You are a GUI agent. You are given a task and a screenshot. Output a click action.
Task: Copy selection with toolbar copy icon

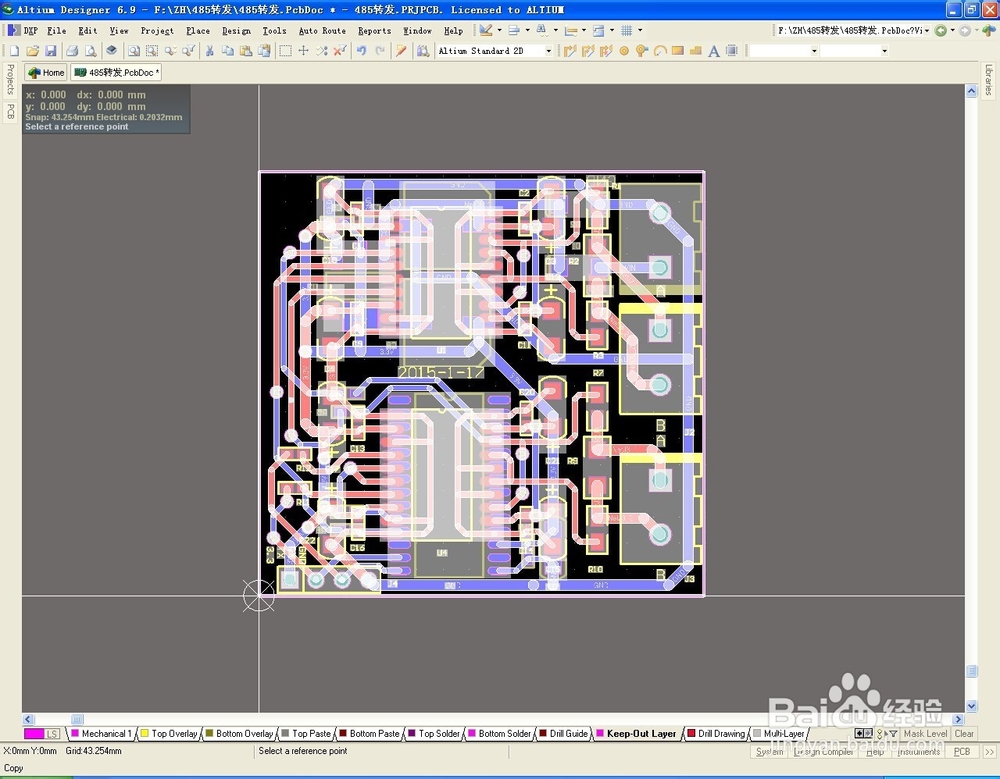(228, 51)
